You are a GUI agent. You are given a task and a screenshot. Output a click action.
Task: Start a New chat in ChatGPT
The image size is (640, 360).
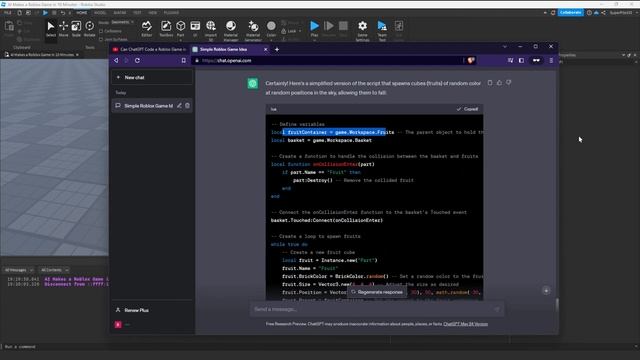tap(152, 77)
